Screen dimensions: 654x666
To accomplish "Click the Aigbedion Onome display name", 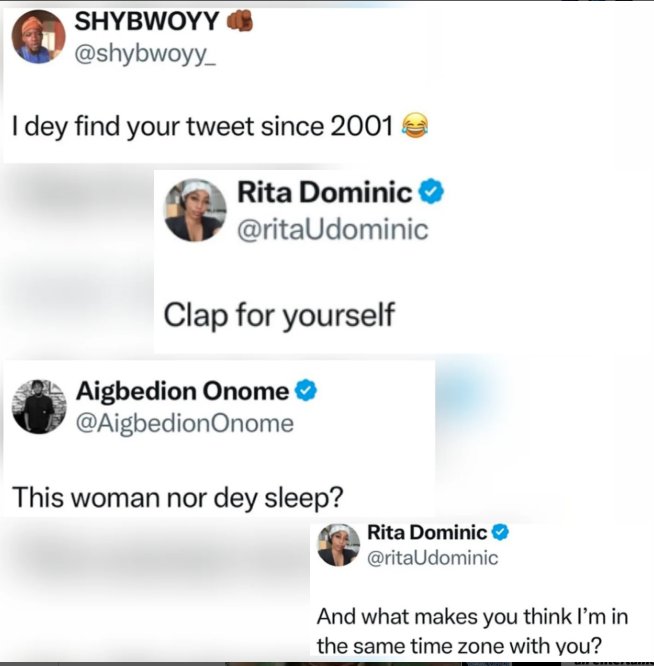I will 182,391.
